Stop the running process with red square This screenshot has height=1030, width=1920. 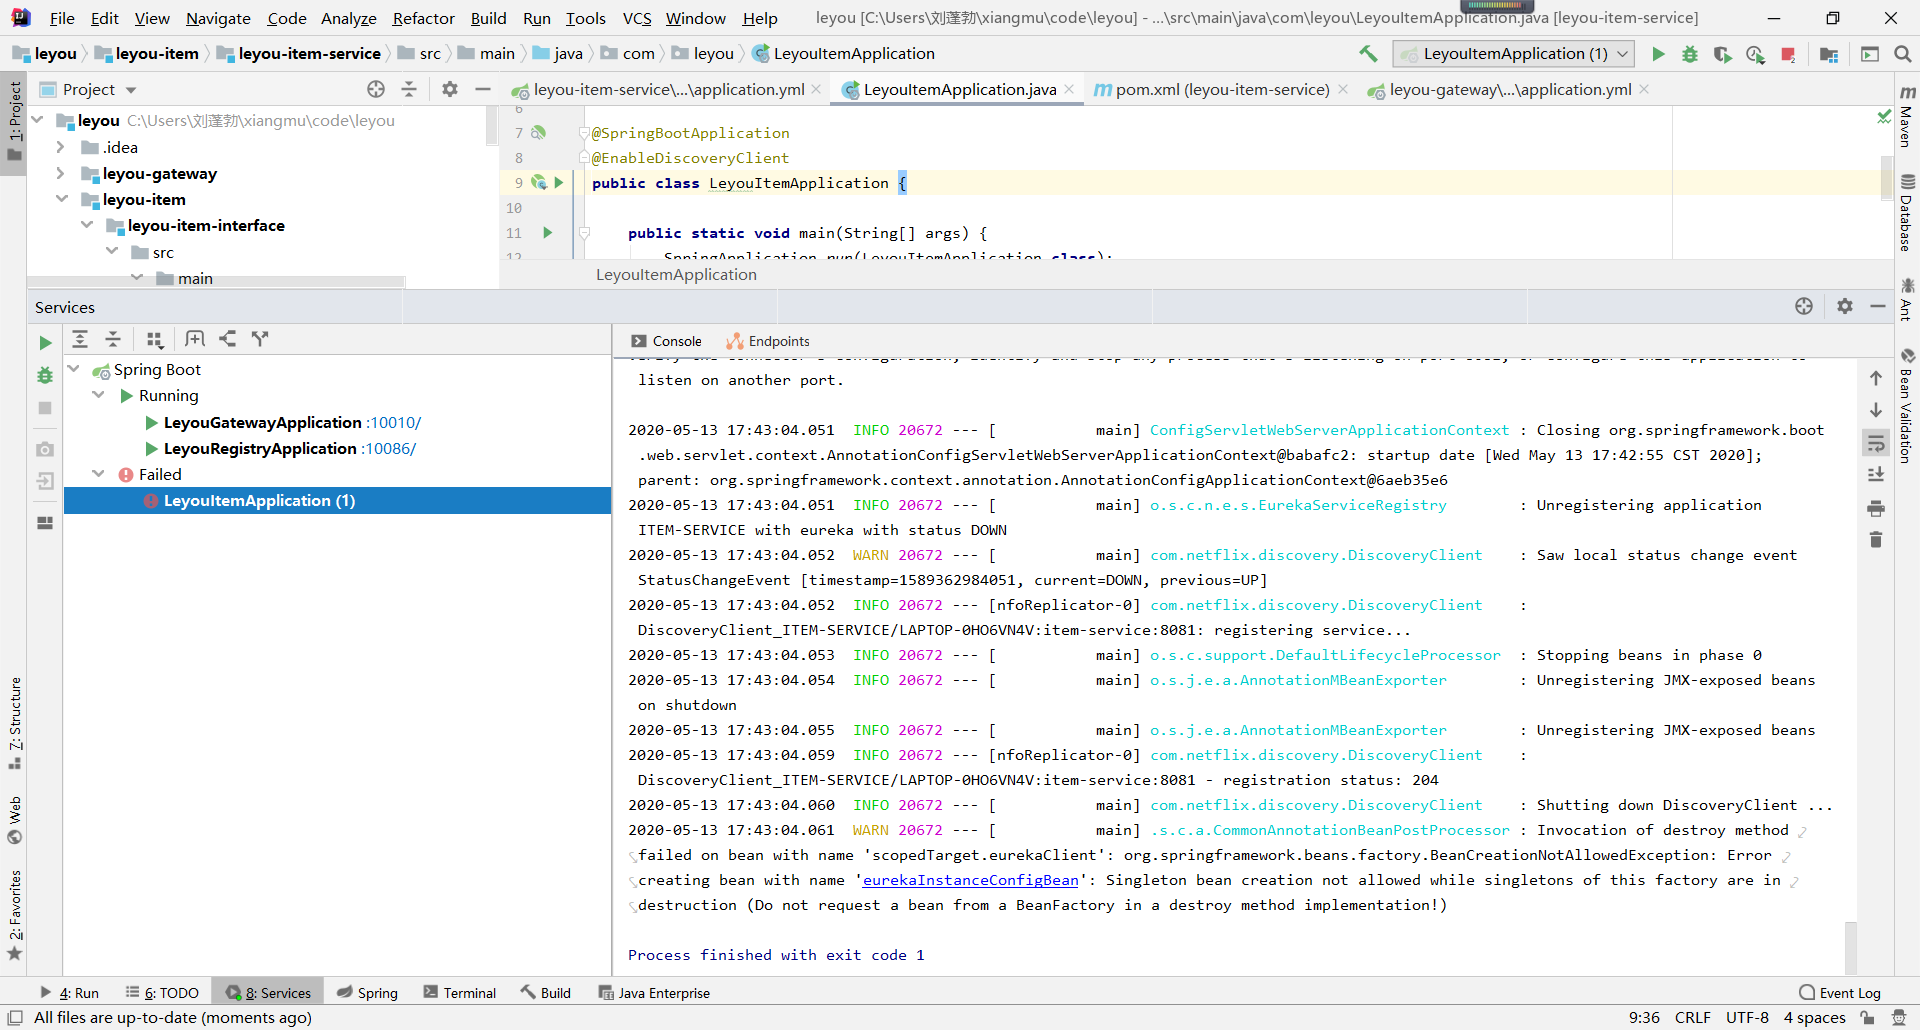[1788, 54]
